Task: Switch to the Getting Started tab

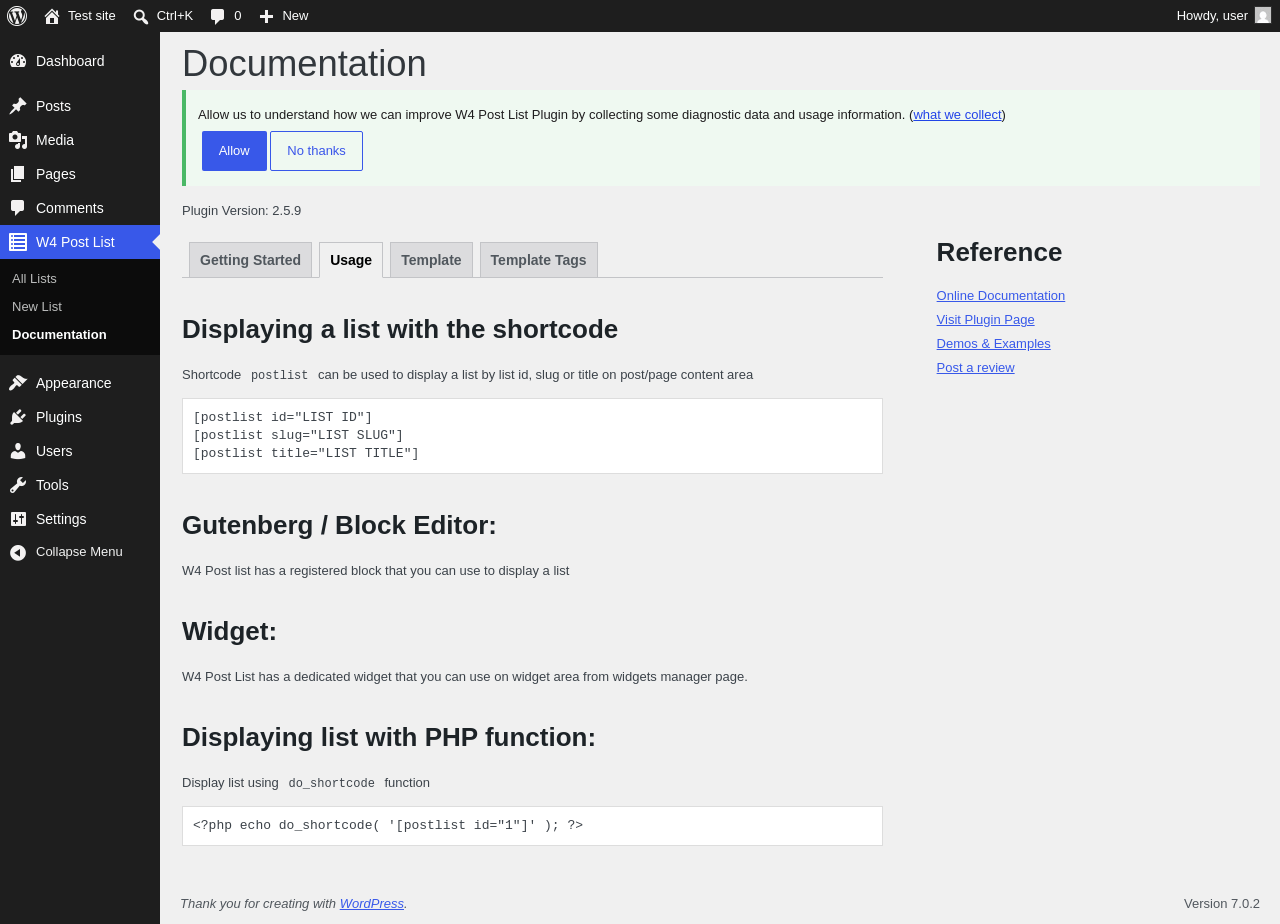Action: [x=250, y=260]
